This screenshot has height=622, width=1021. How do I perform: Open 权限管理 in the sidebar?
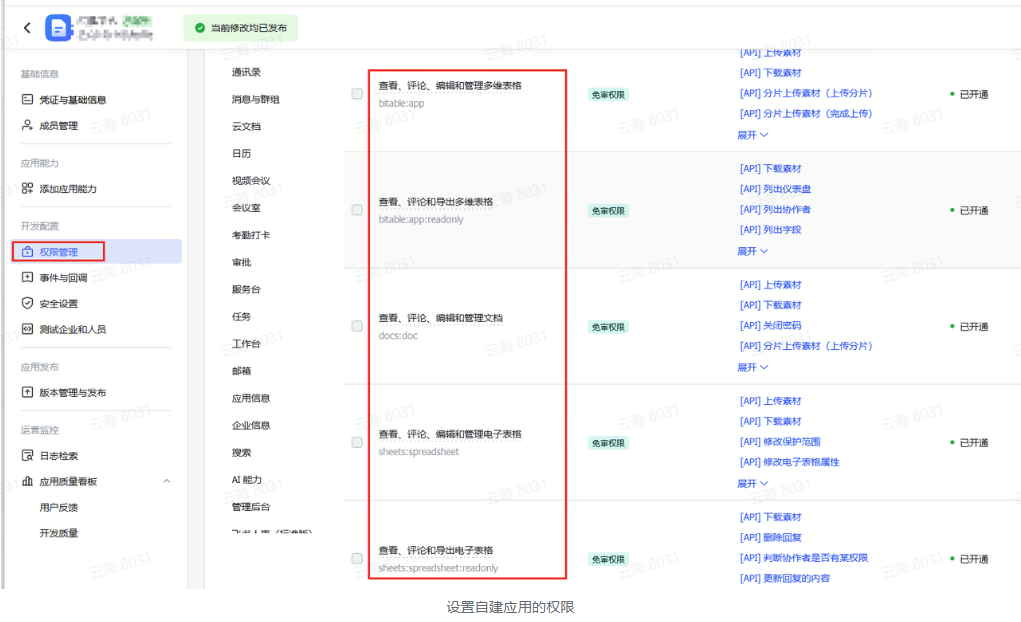(x=58, y=252)
